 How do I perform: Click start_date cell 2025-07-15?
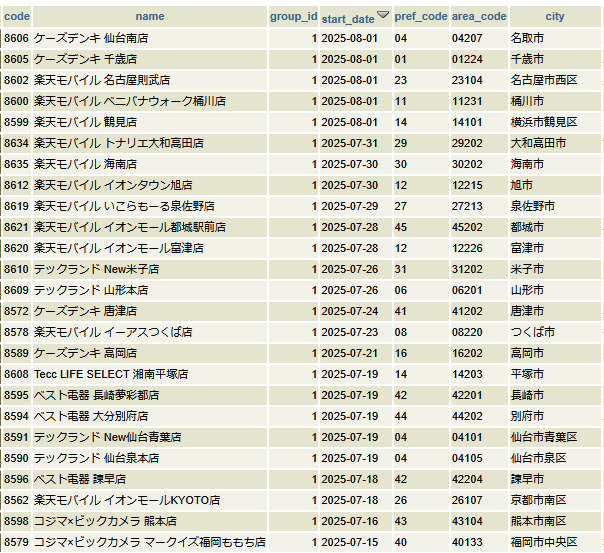356,542
